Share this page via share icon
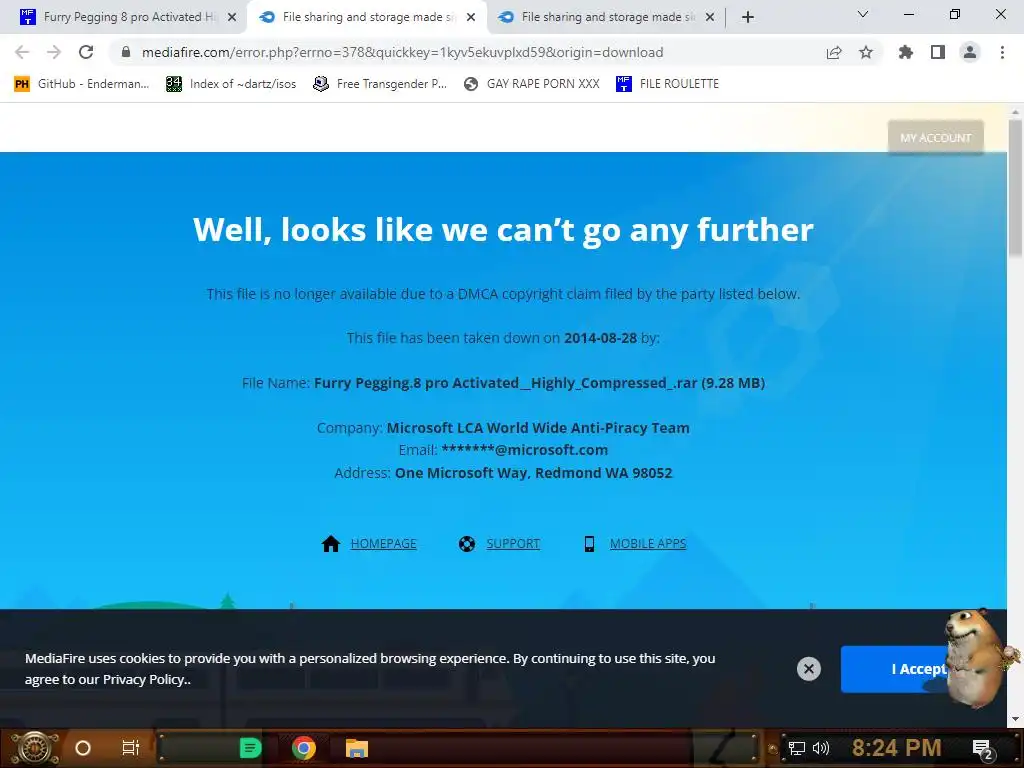1024x768 pixels. 834,52
